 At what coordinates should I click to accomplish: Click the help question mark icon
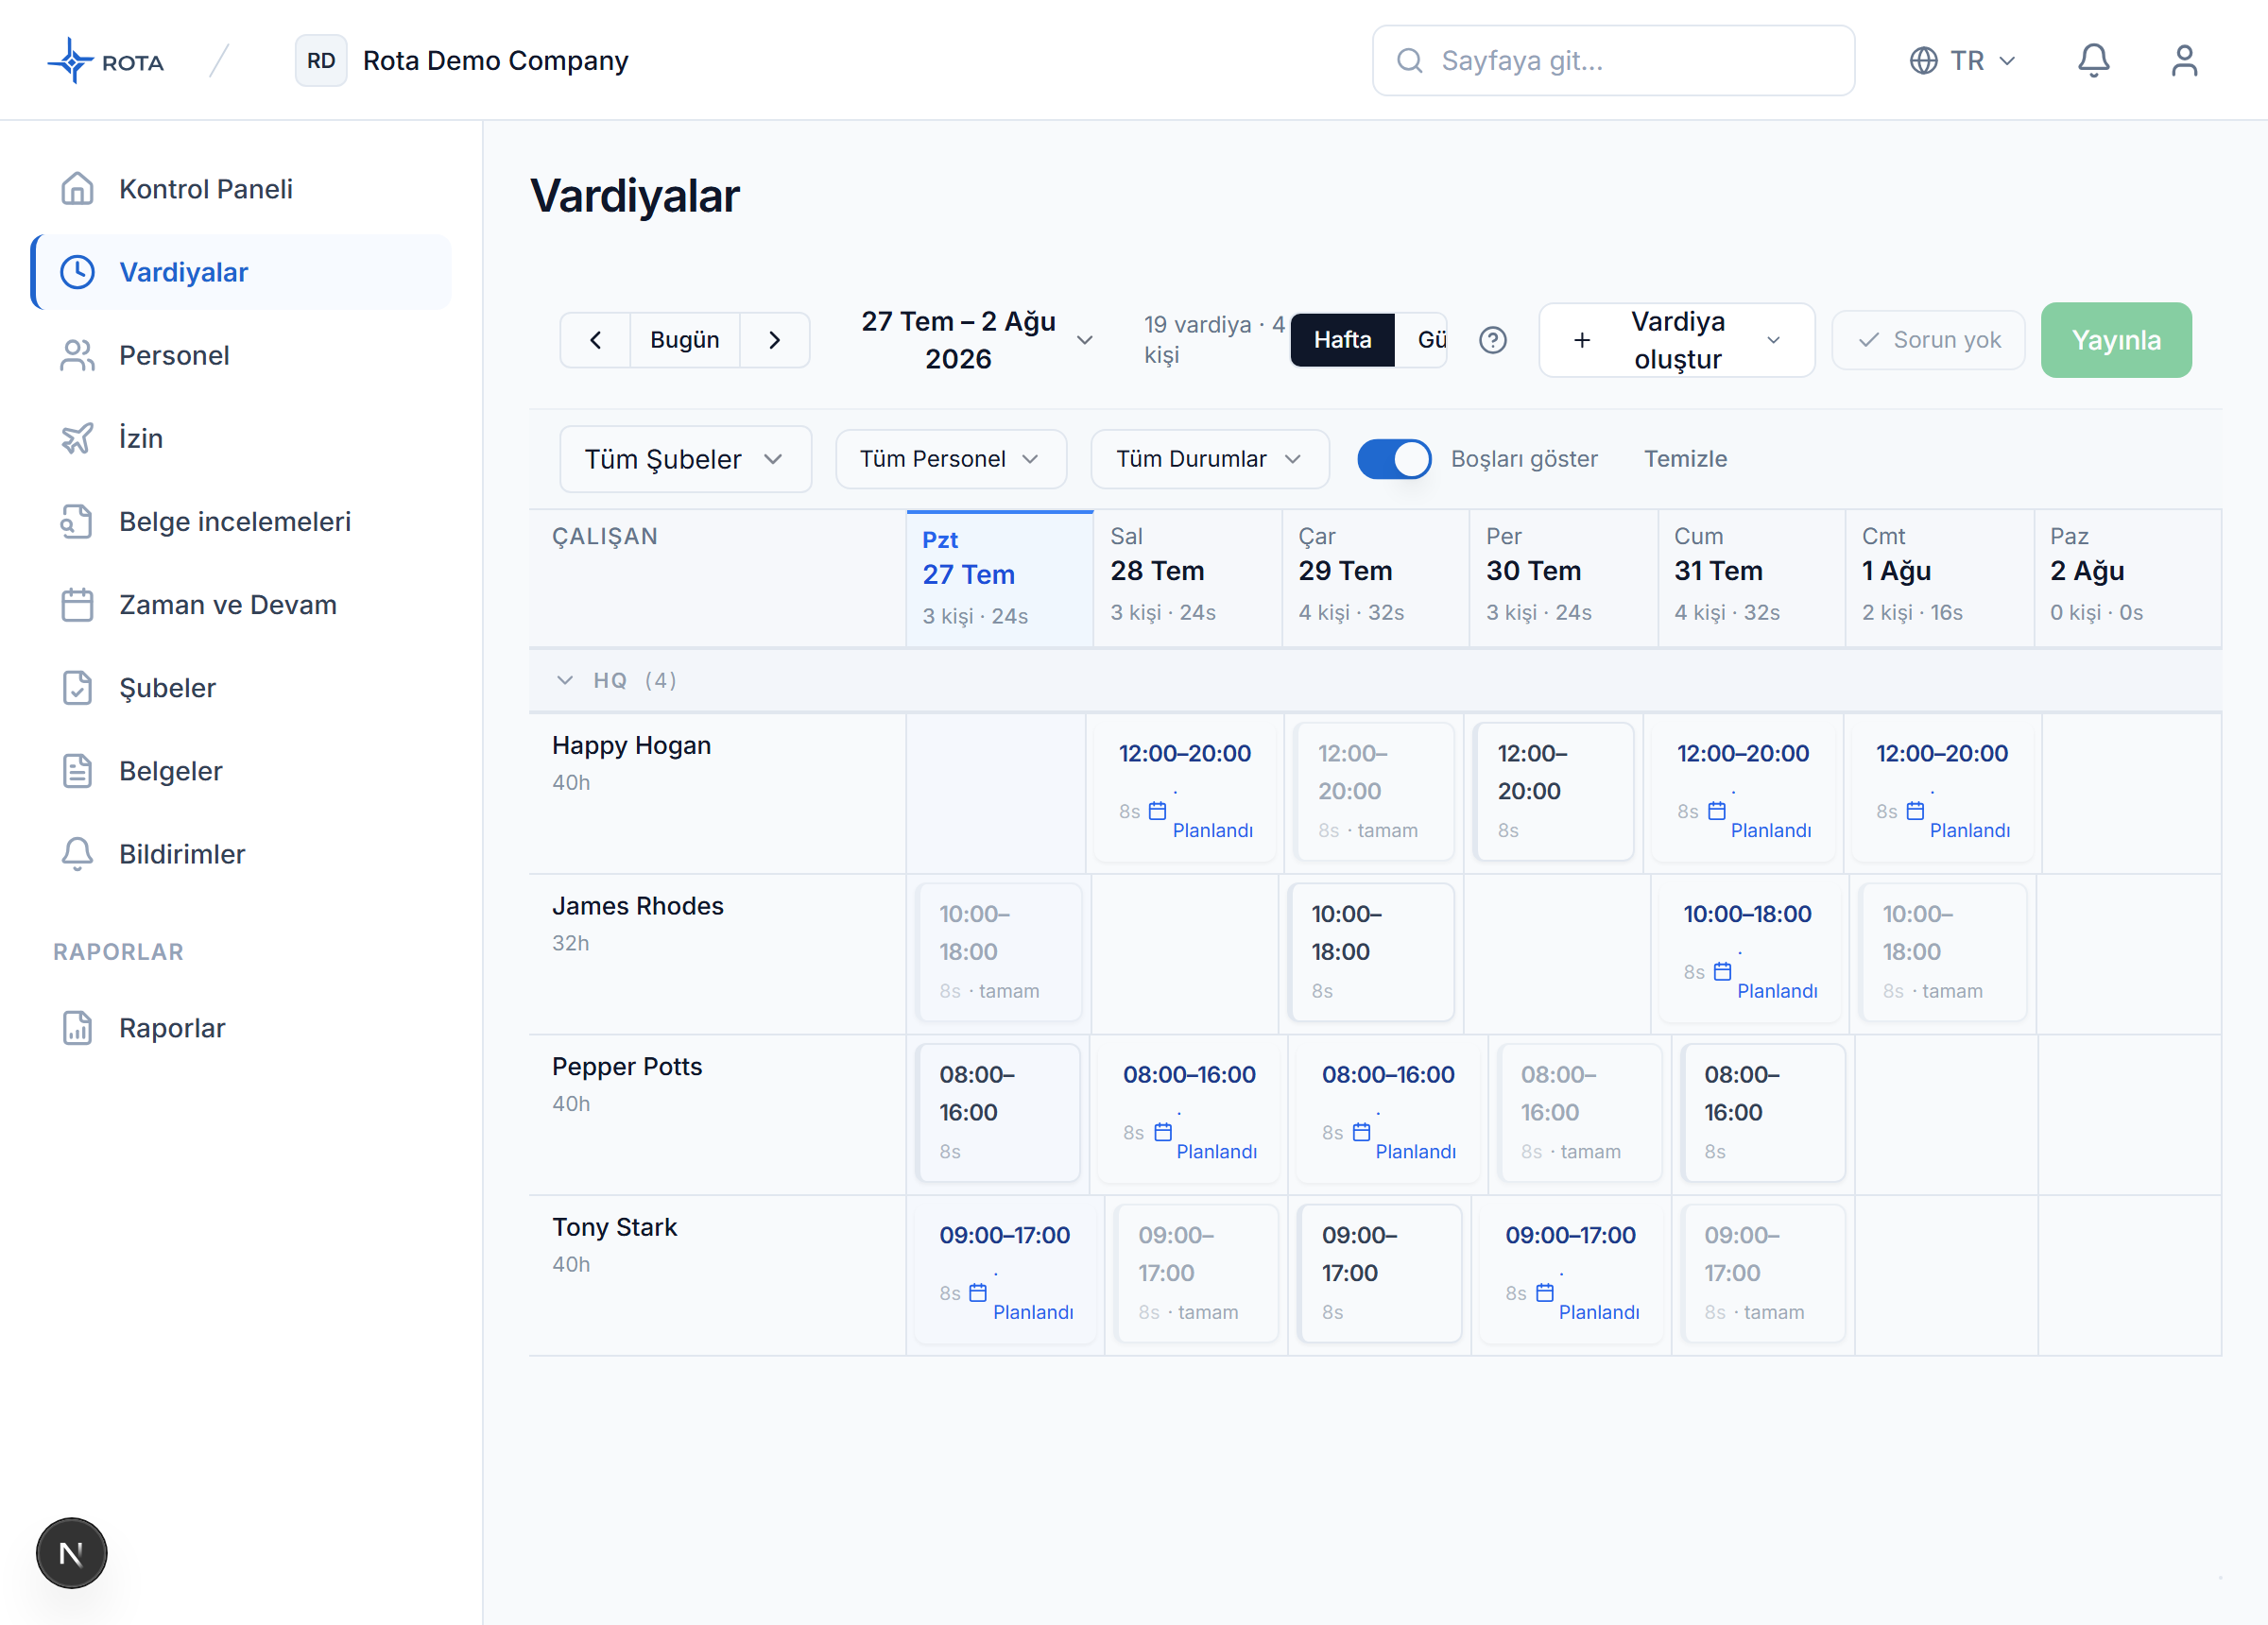(x=1492, y=340)
